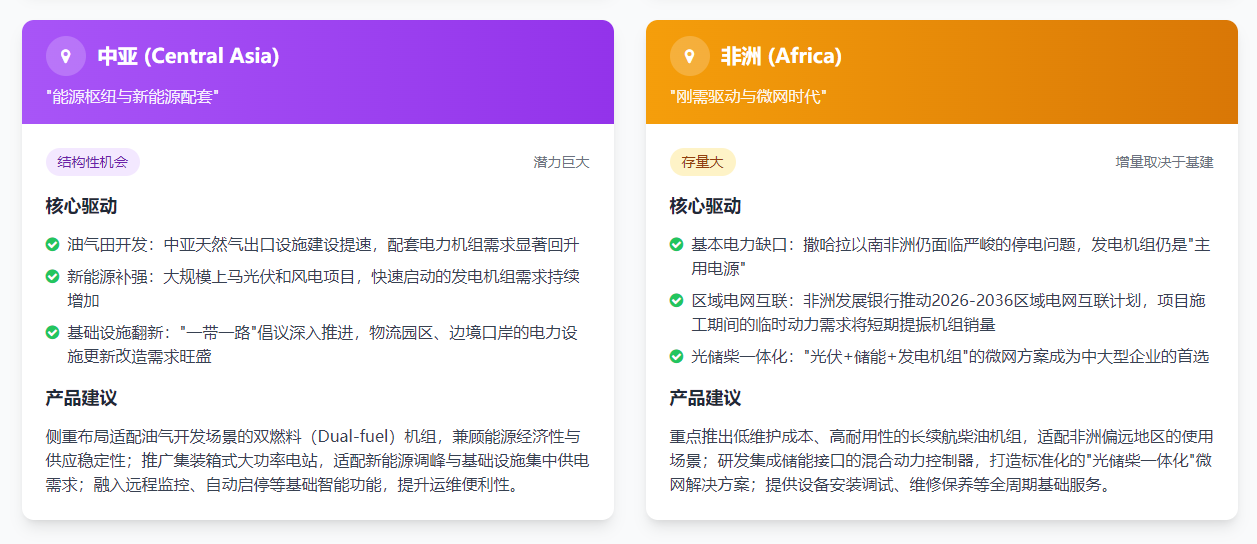The image size is (1257, 544).
Task: Select the 存量大 tag badge
Action: (x=702, y=162)
